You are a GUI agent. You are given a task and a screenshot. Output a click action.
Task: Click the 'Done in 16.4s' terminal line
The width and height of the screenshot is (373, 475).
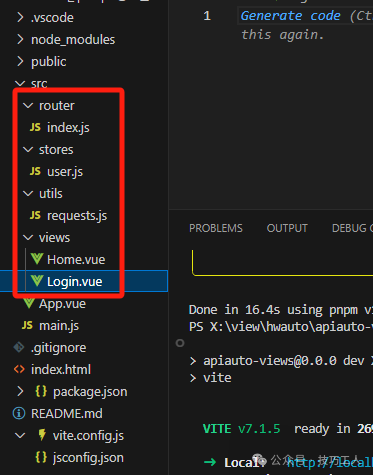281,310
